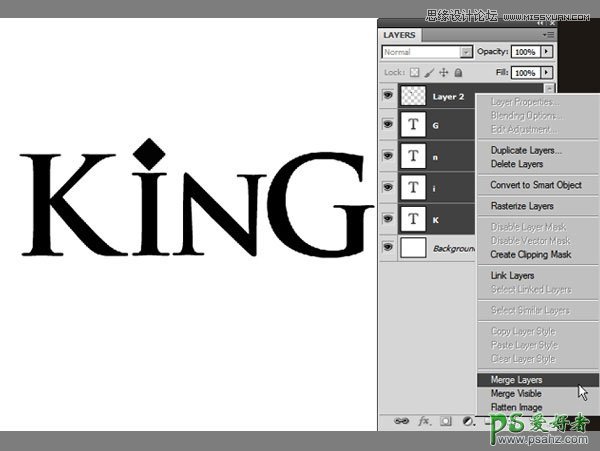This screenshot has height=451, width=600.
Task: Expand the Fill slider arrow
Action: point(548,73)
